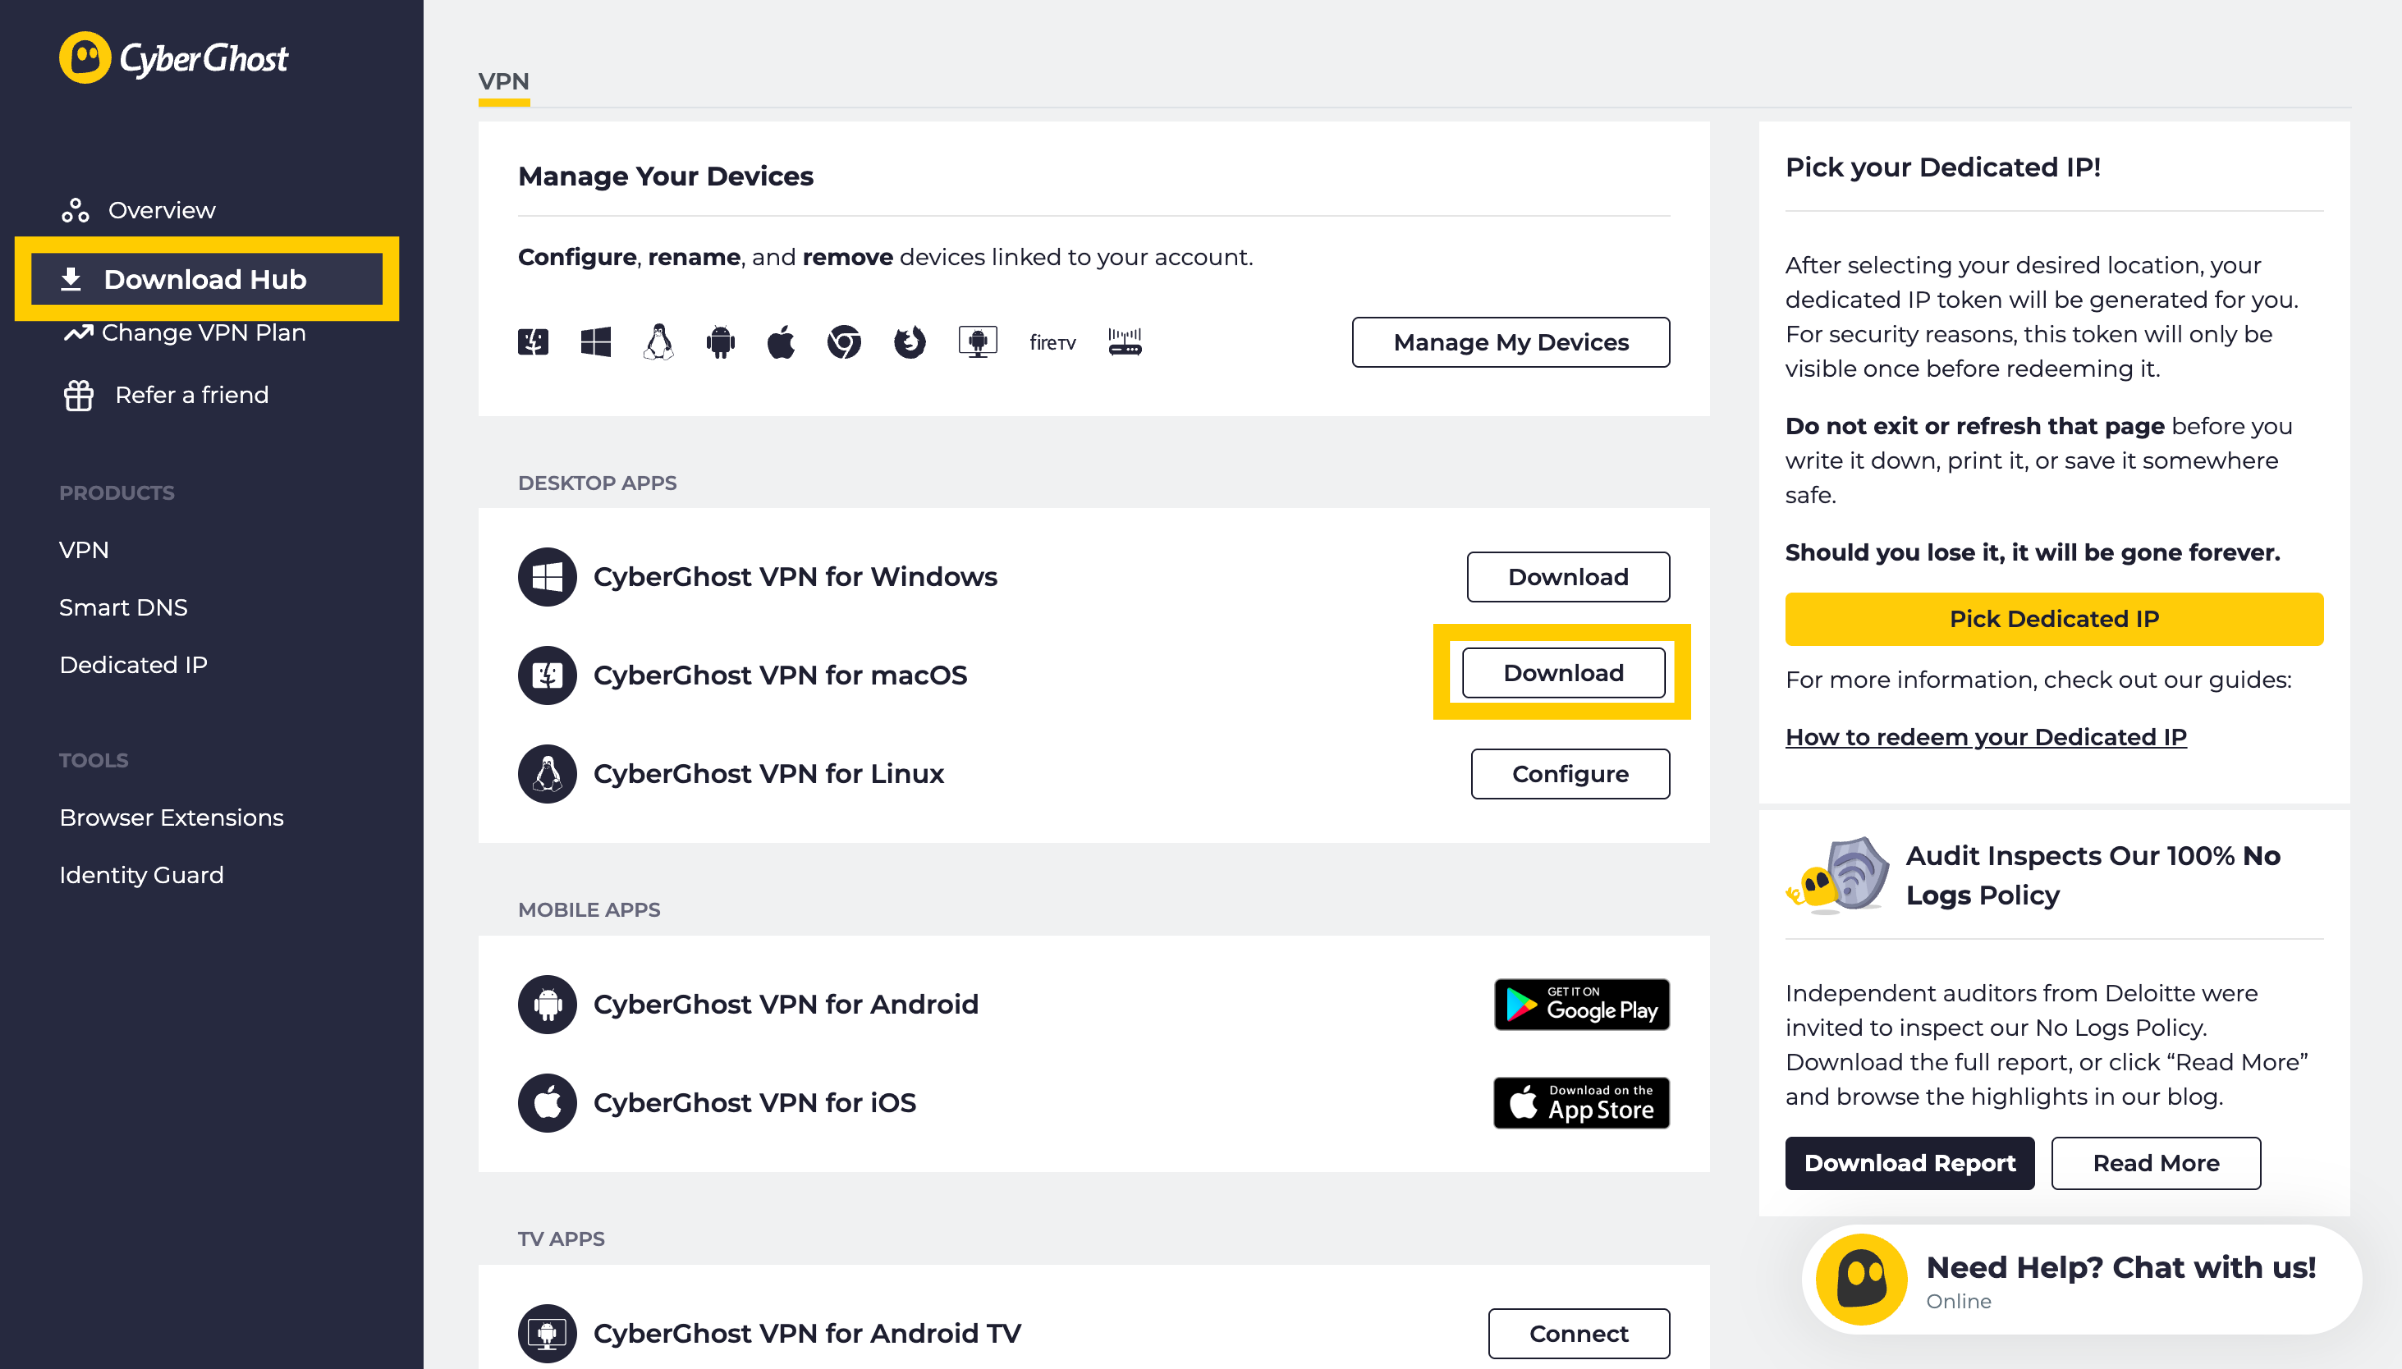Click the round Linux penguin icon in Desktop Apps
The width and height of the screenshot is (2402, 1369).
(547, 774)
